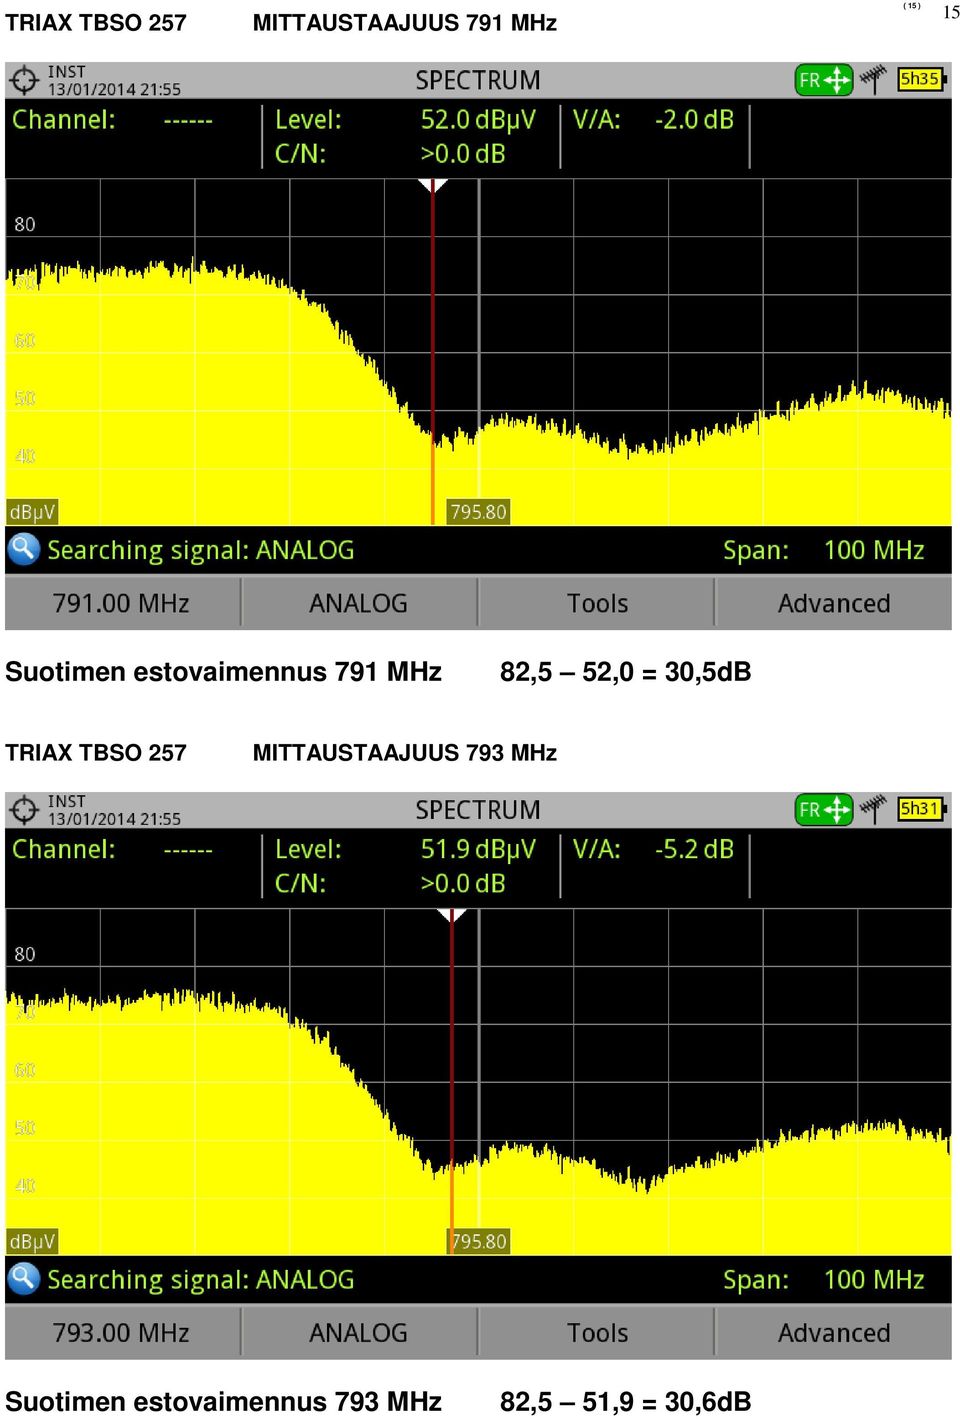Open the Advanced softkey in top screen
The image size is (960, 1419).
pyautogui.click(x=834, y=603)
